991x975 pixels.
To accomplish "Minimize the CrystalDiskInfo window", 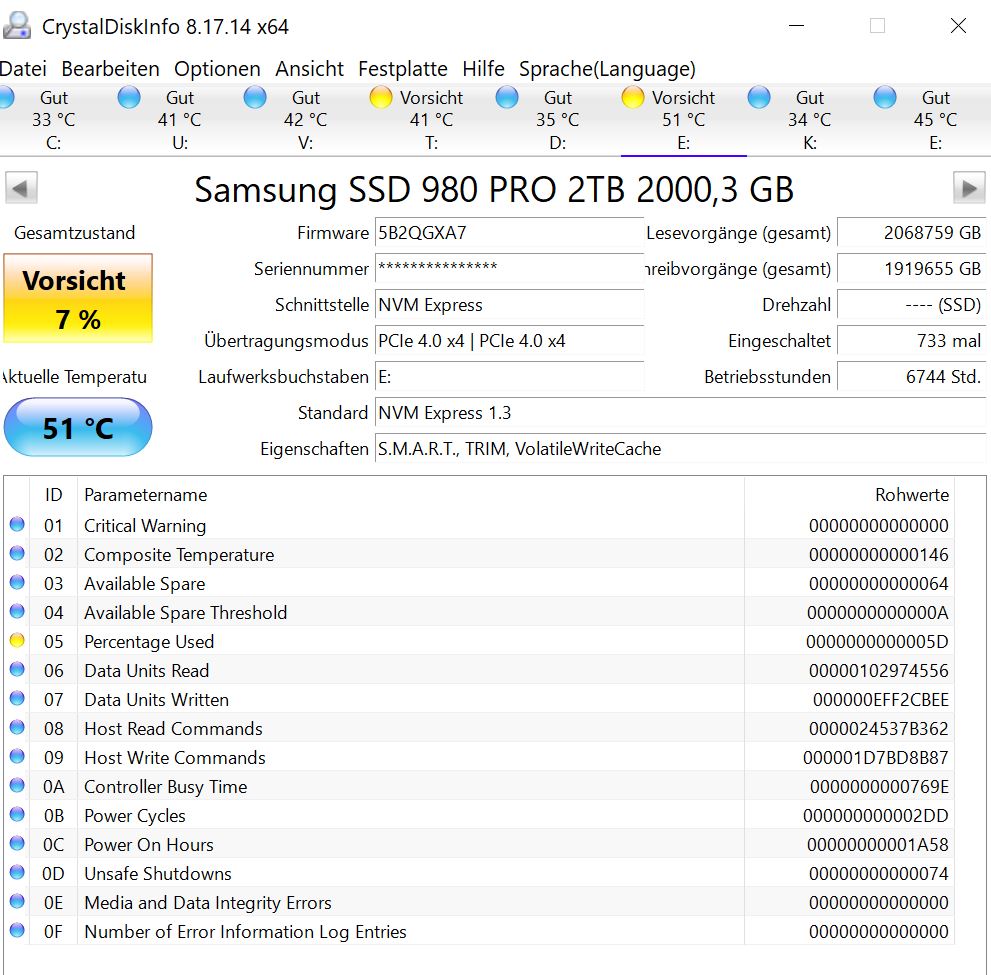I will (x=796, y=26).
